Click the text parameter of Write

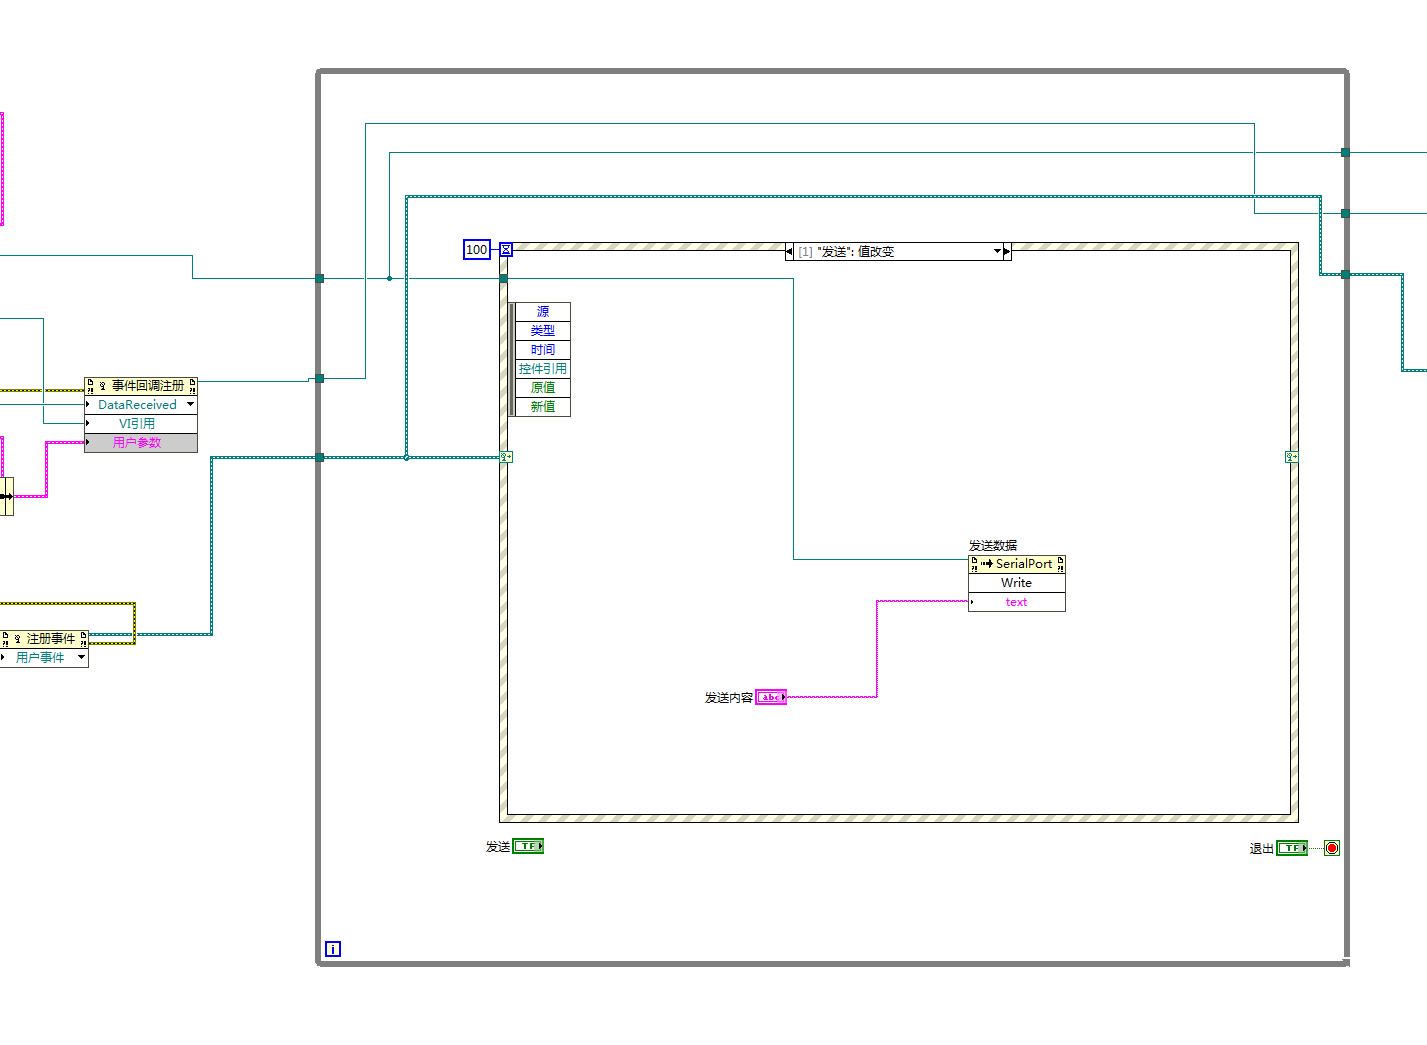pos(1017,602)
